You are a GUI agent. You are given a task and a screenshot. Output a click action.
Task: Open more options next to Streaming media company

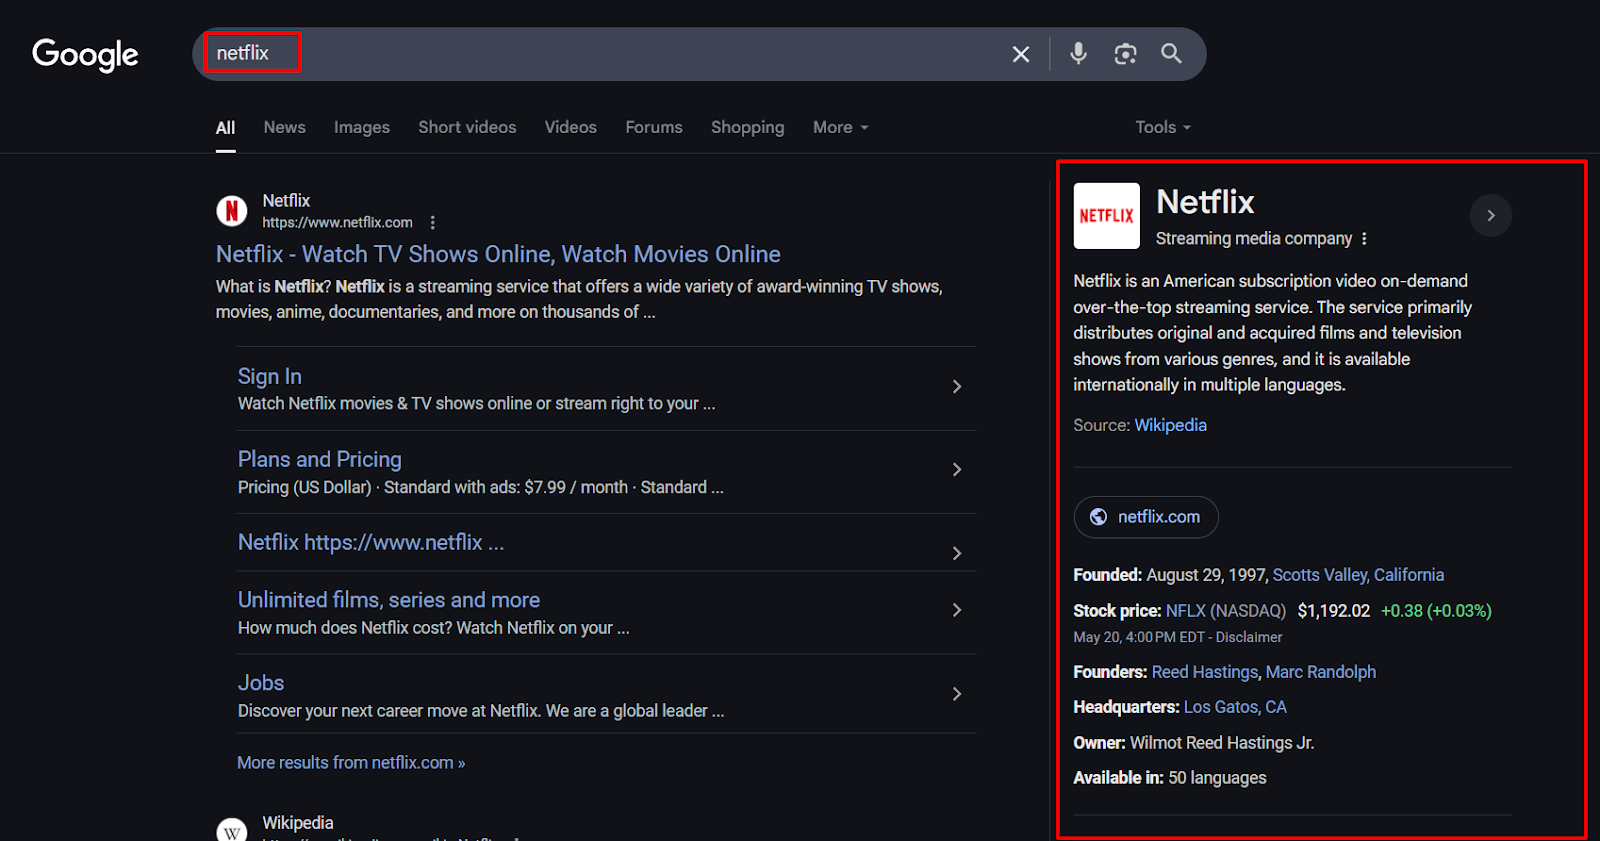[1364, 239]
